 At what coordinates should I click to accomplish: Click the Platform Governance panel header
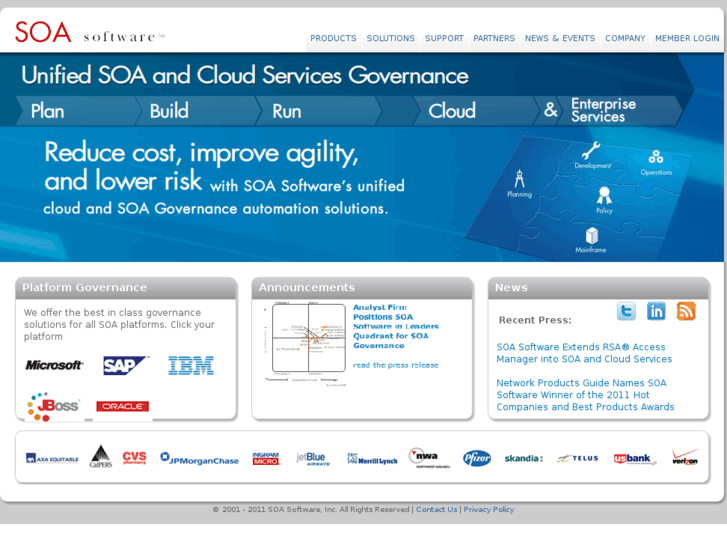[126, 288]
